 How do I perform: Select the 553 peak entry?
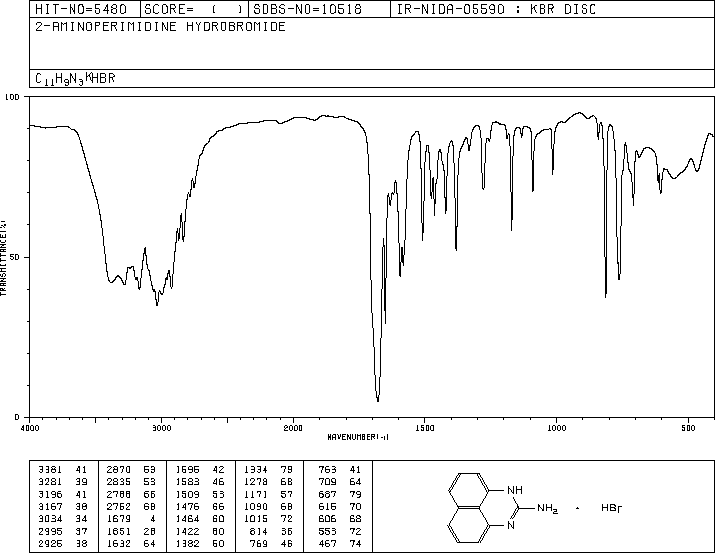(x=340, y=531)
